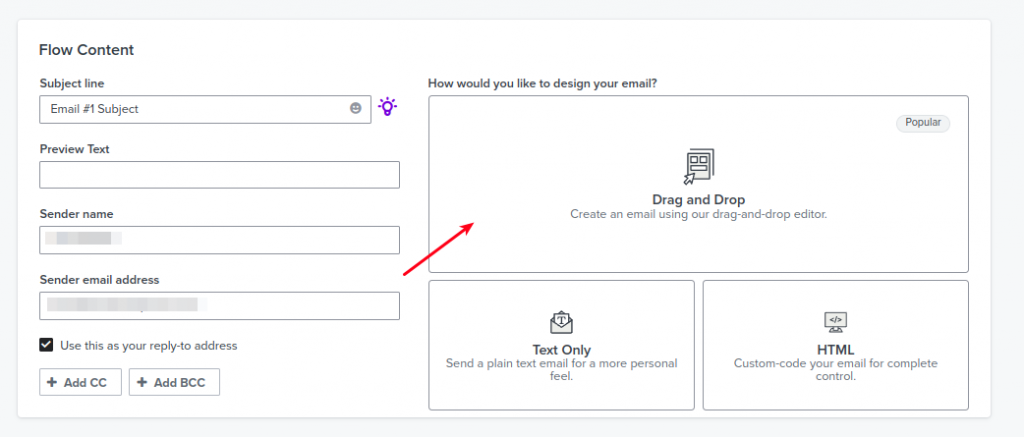Select the Drag and Drop design option

[698, 184]
